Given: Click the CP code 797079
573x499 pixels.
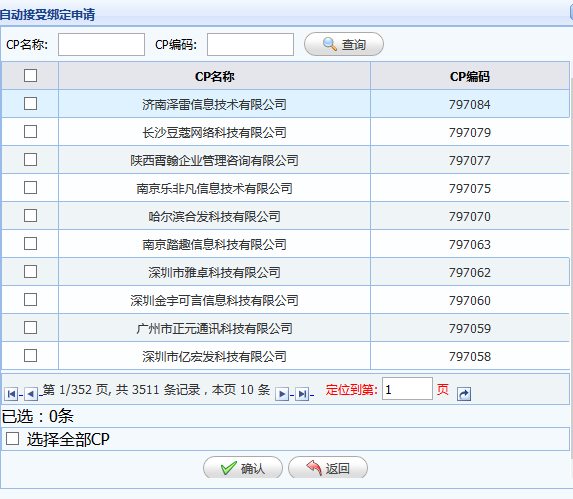Looking at the screenshot, I should [470, 132].
